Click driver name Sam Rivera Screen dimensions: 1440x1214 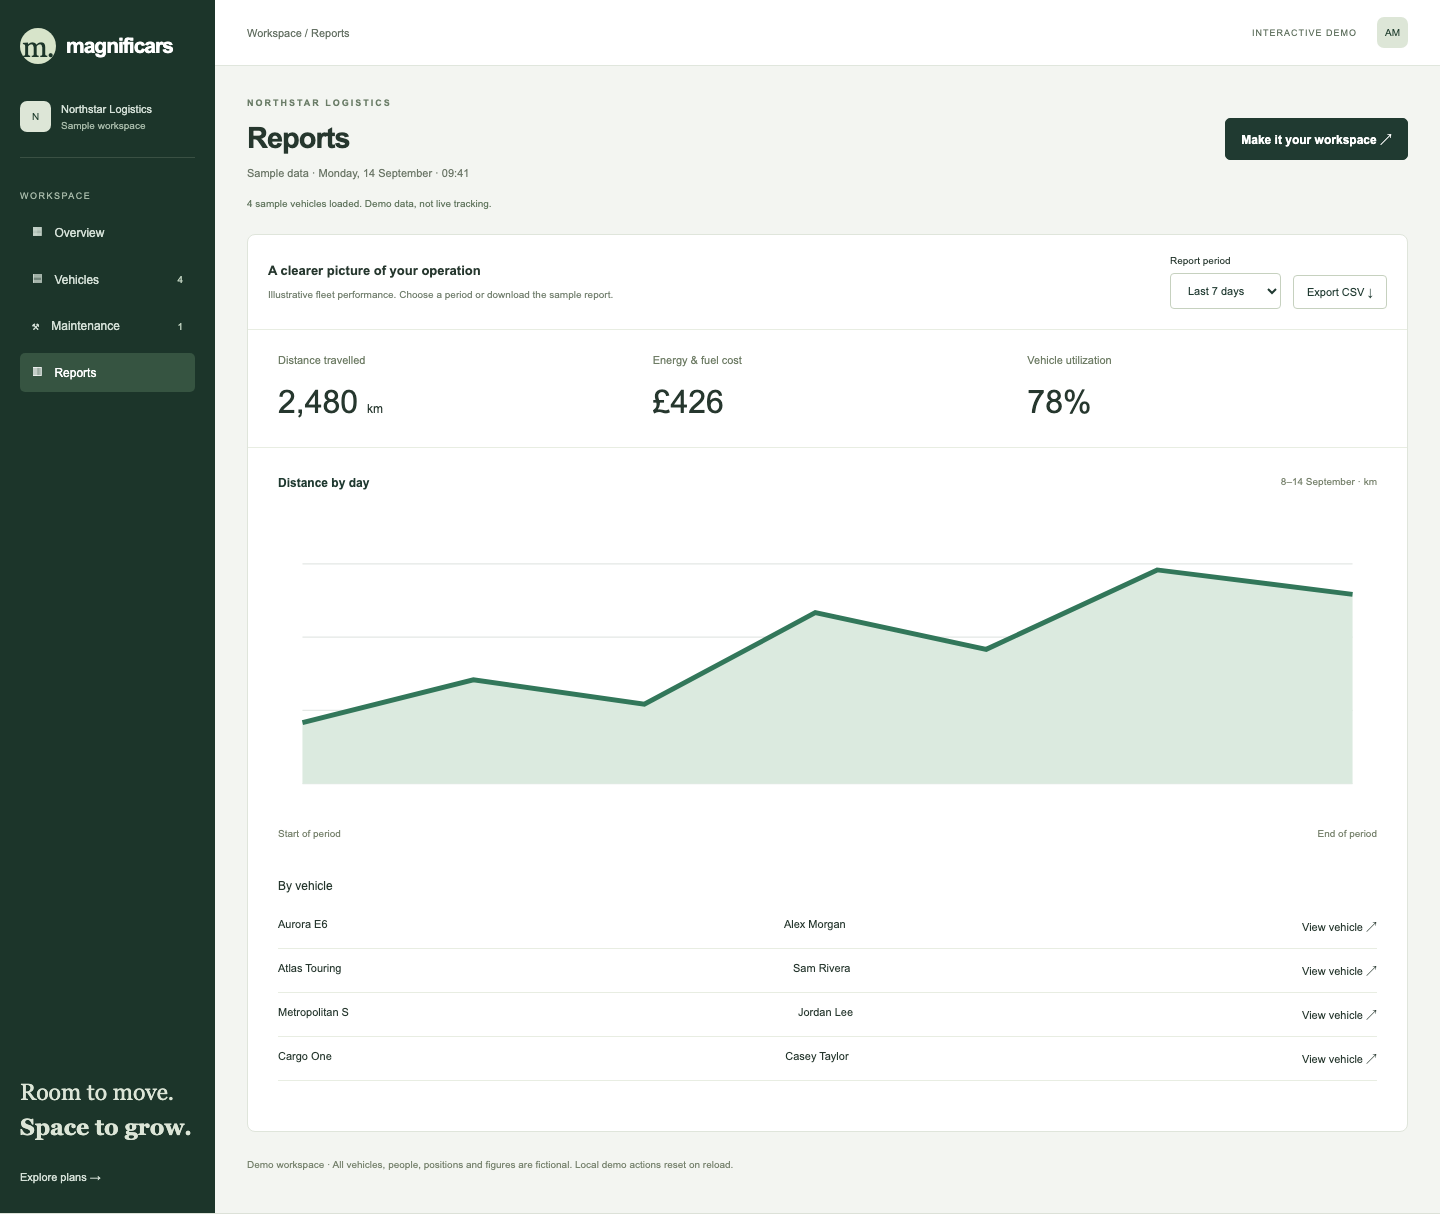click(x=822, y=968)
